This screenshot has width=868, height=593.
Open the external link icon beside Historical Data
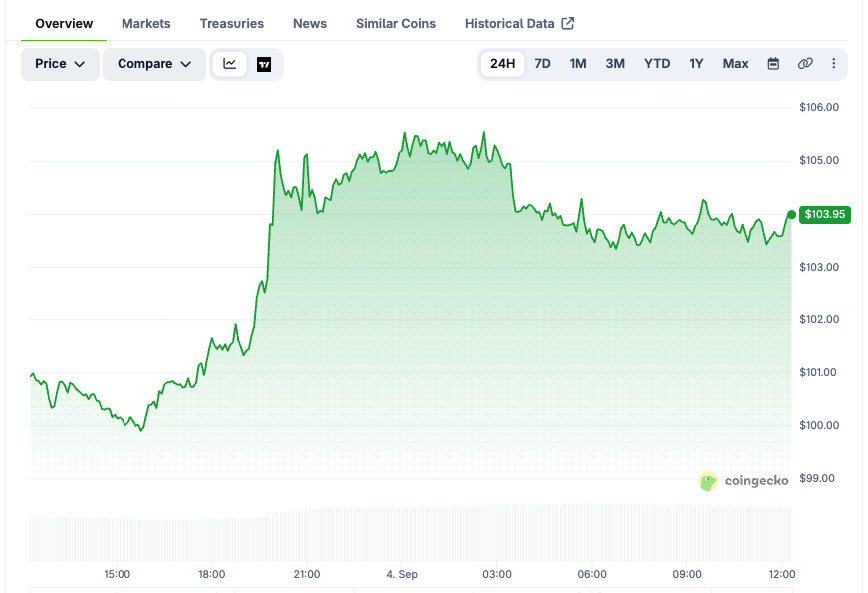(x=567, y=23)
